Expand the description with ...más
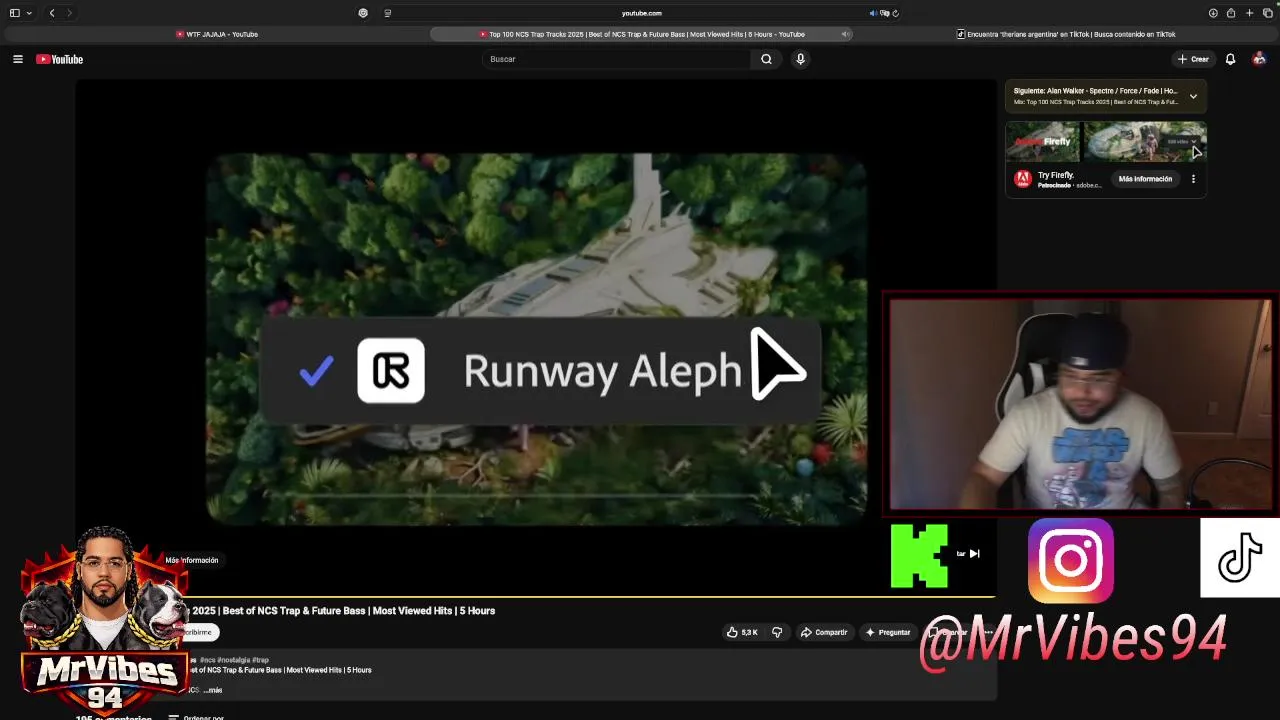 [x=213, y=690]
